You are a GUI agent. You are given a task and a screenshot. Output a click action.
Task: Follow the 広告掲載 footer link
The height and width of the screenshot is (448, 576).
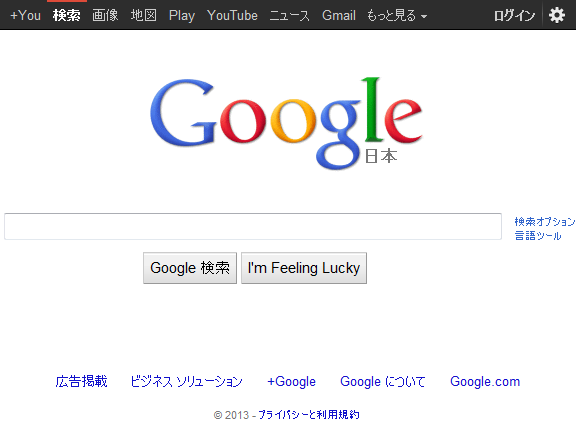pyautogui.click(x=81, y=381)
